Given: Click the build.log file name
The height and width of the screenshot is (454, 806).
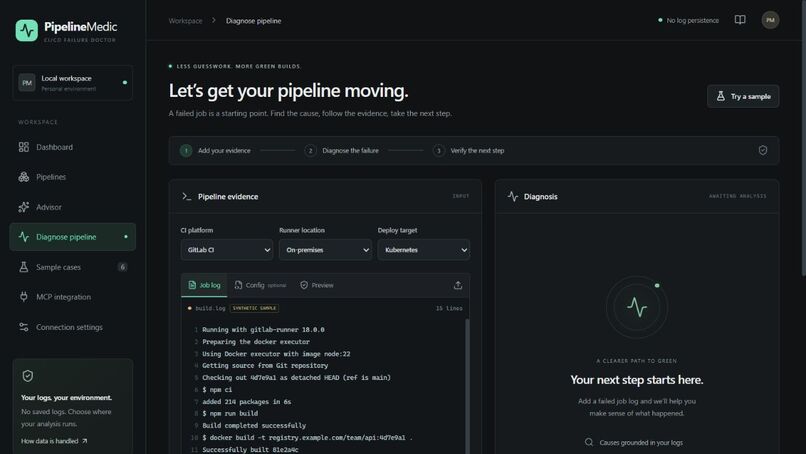Looking at the screenshot, I should coord(210,308).
